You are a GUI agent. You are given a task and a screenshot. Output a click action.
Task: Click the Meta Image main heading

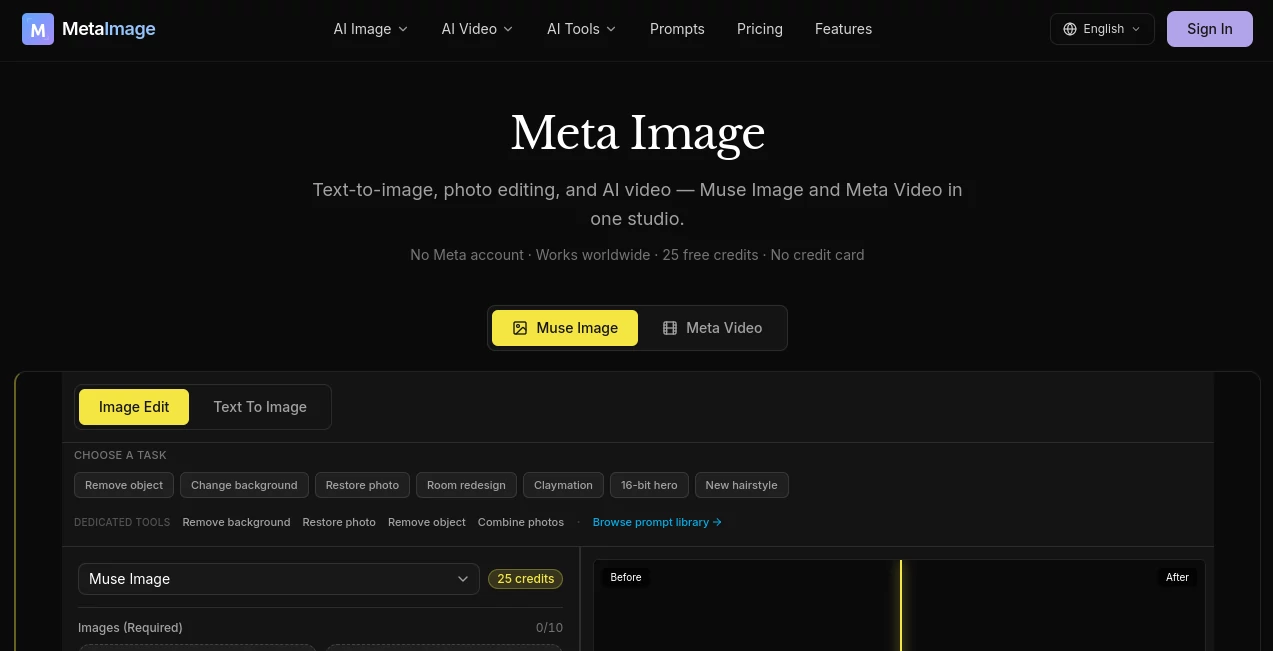pyautogui.click(x=637, y=134)
